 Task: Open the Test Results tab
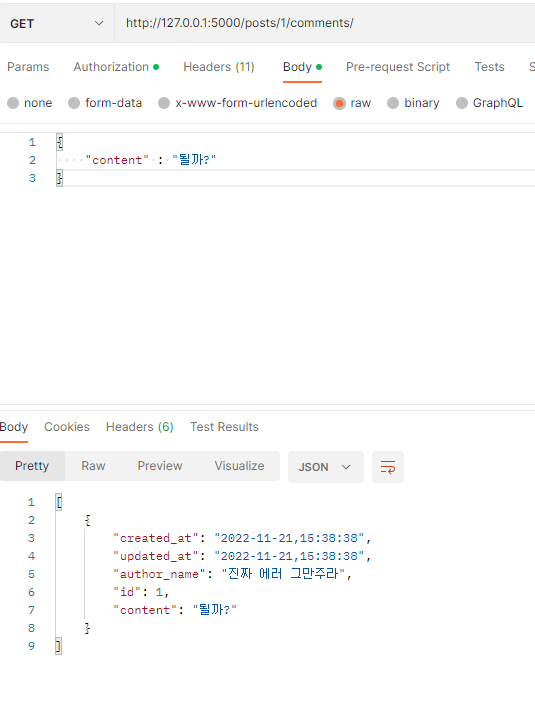click(224, 427)
